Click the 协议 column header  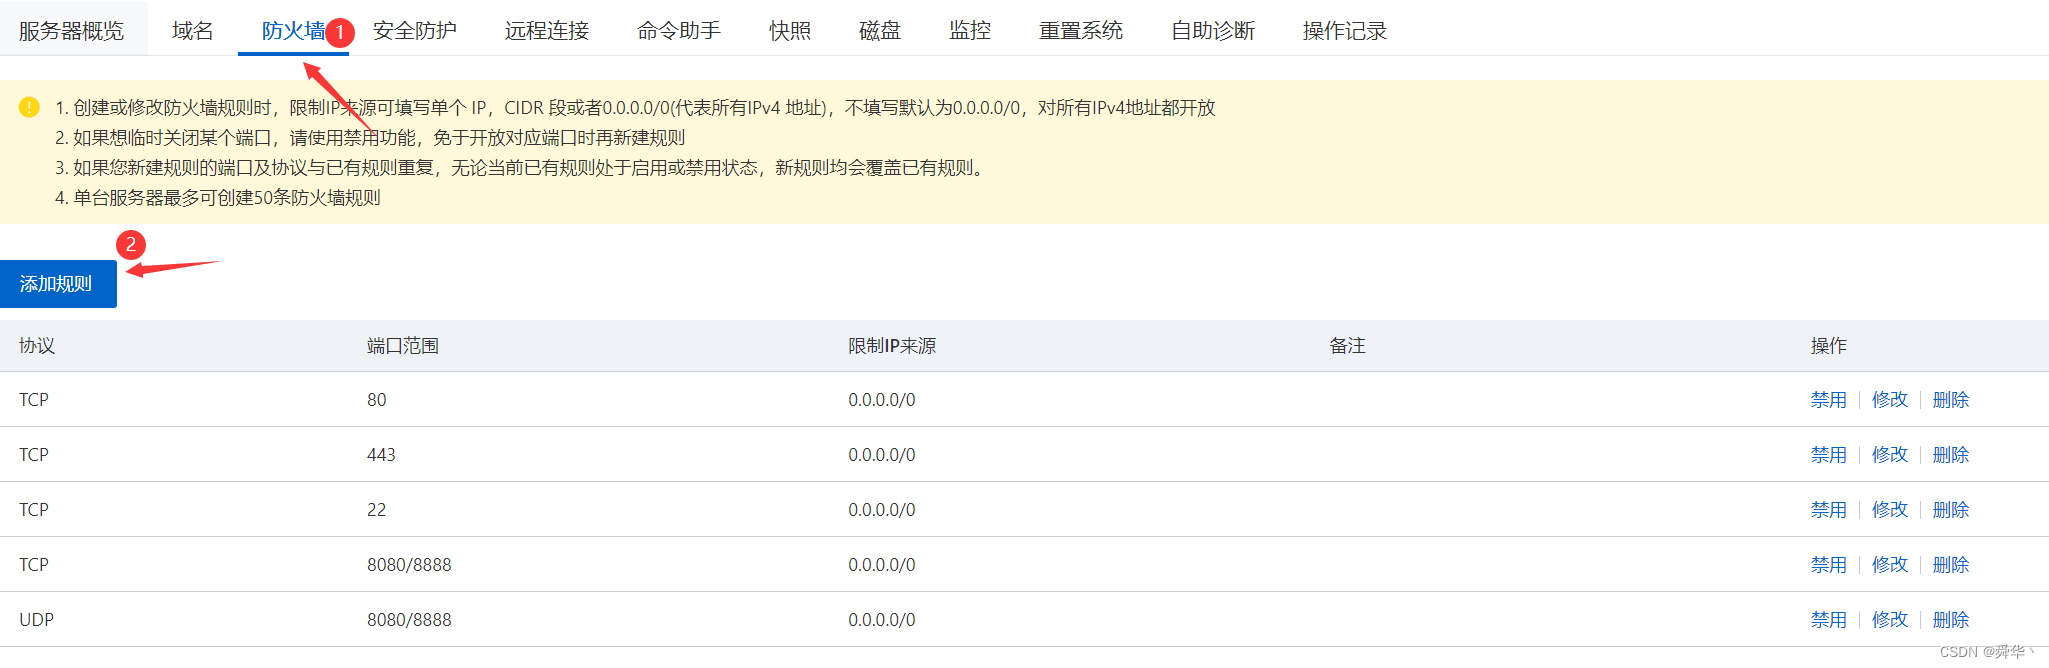37,346
